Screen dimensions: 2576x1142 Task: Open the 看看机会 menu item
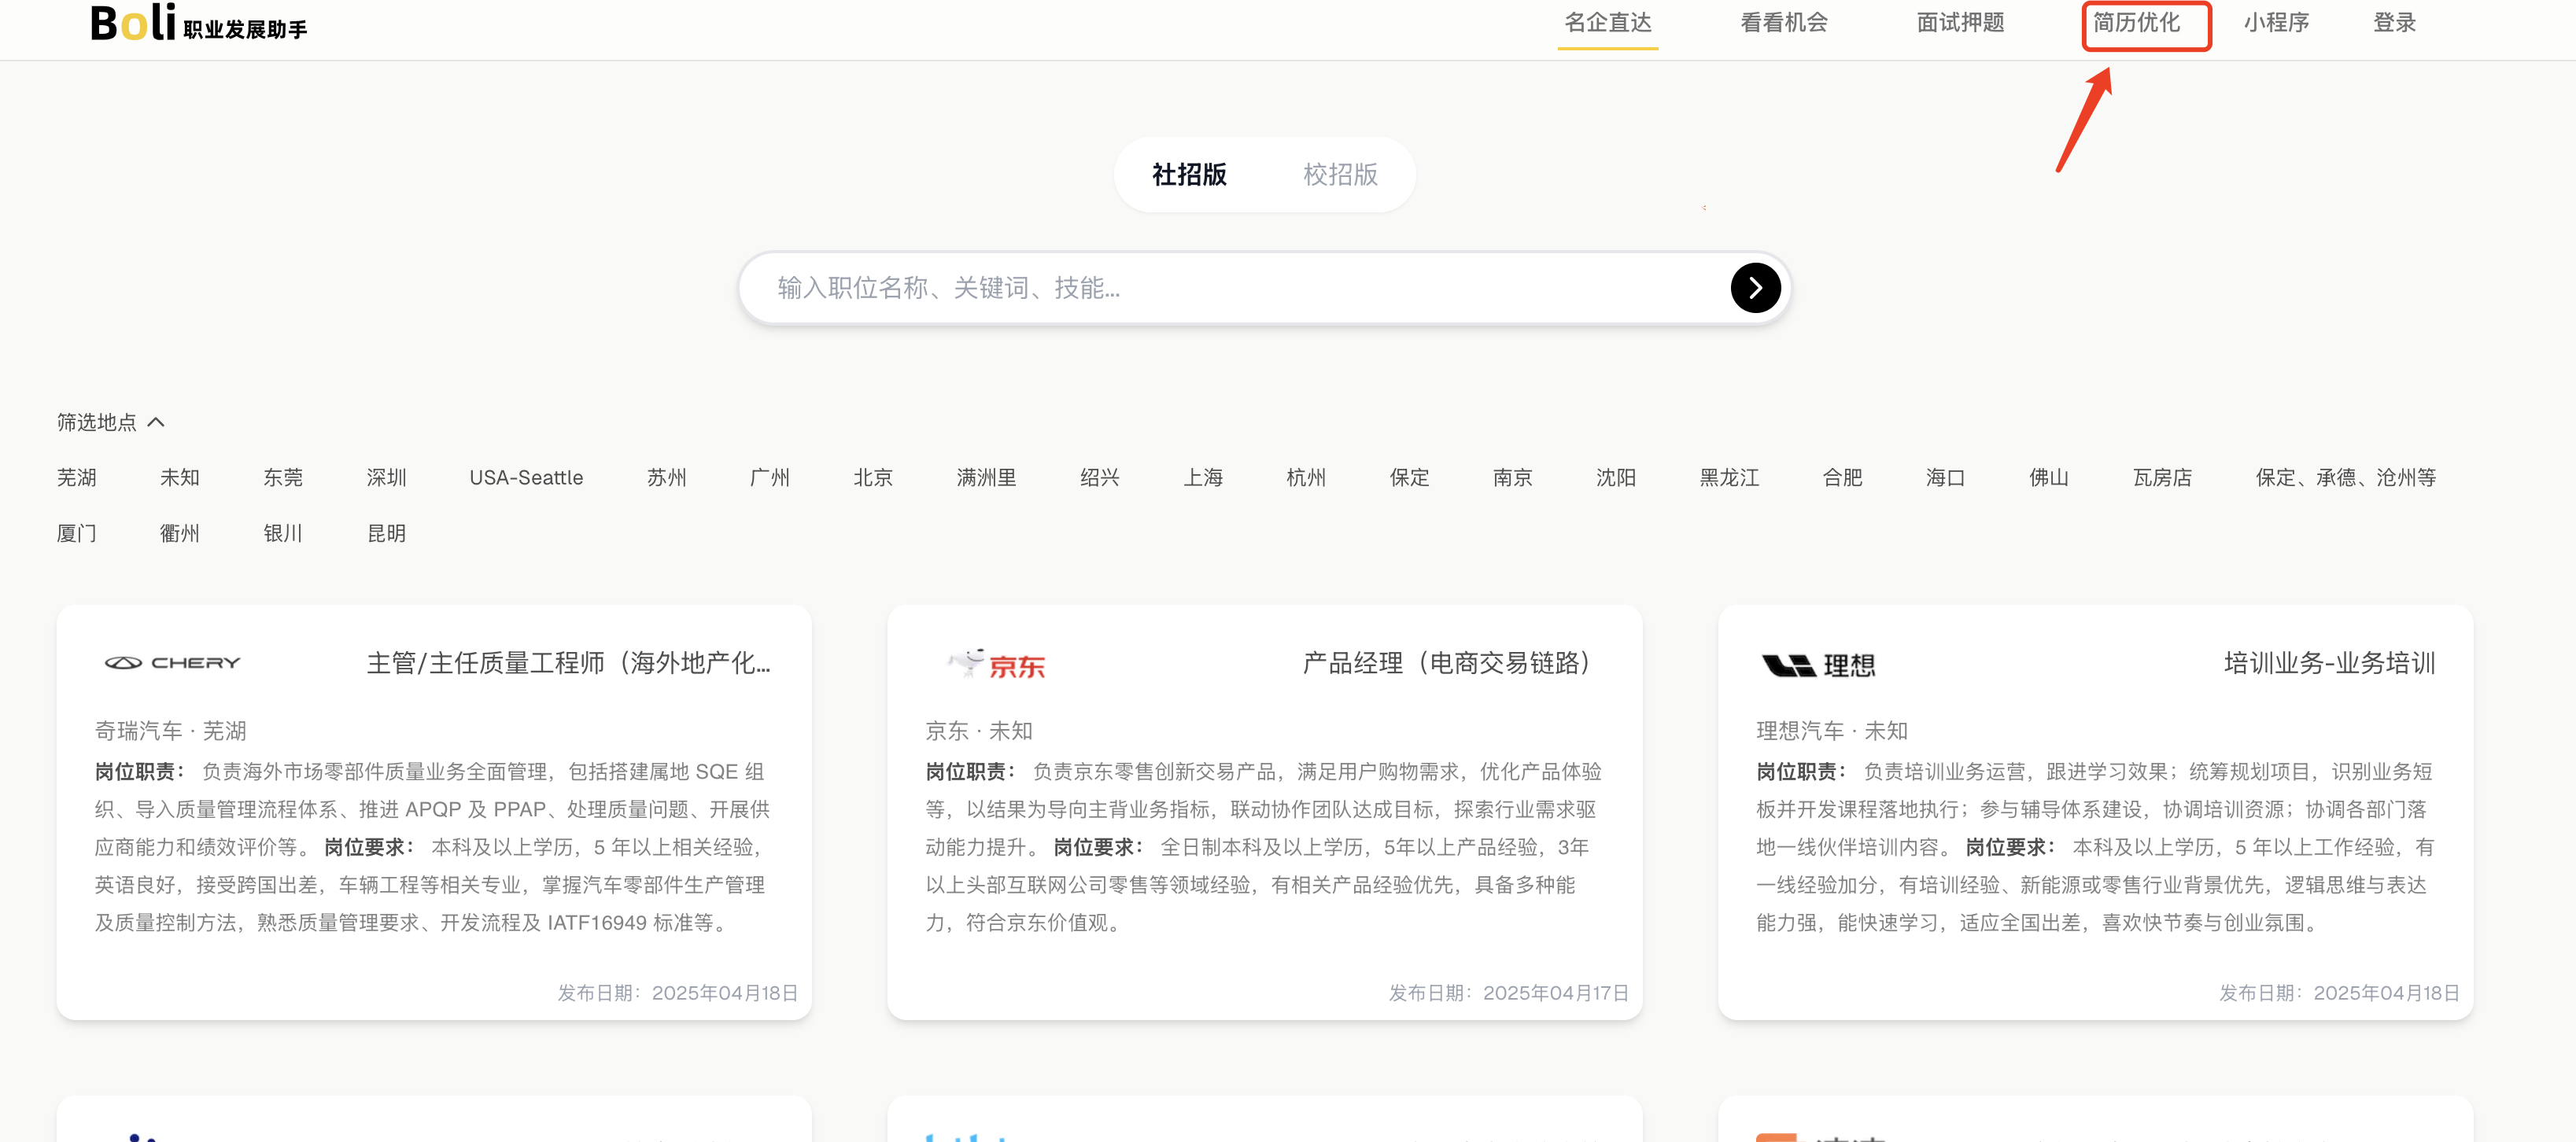(1783, 23)
